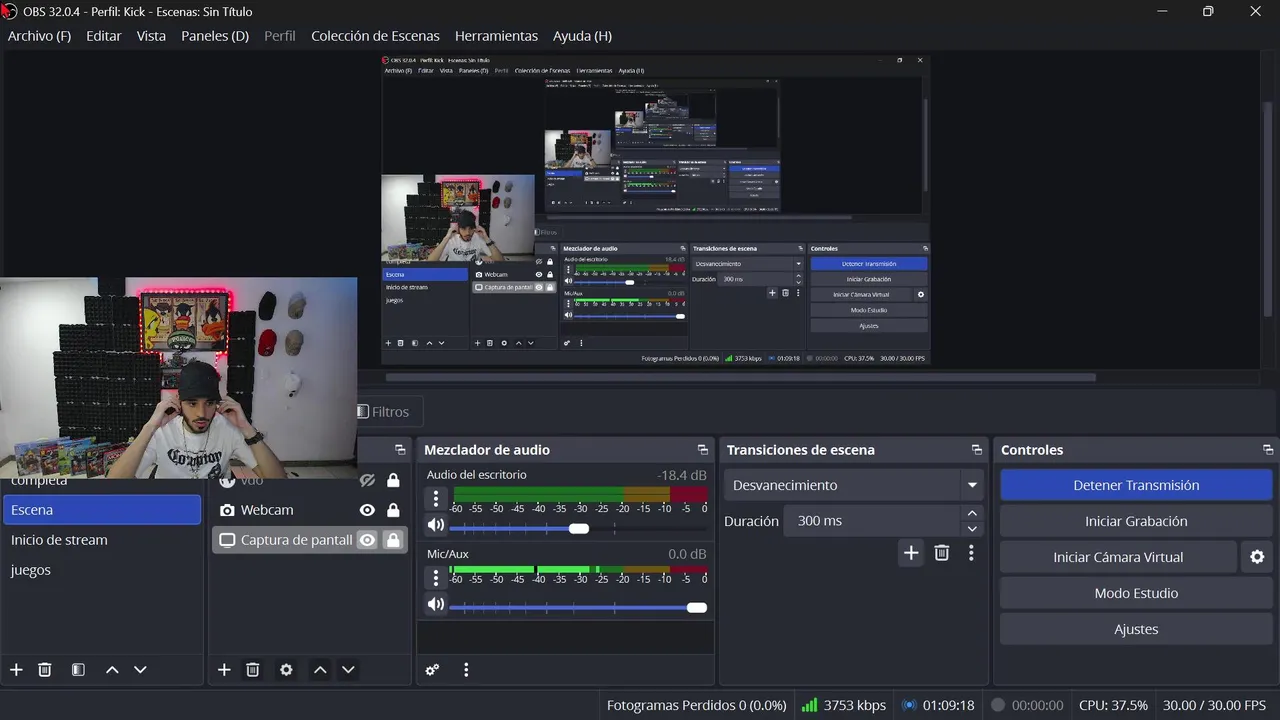This screenshot has height=720, width=1280.
Task: Toggle Captura de pantalla lock
Action: 393,540
